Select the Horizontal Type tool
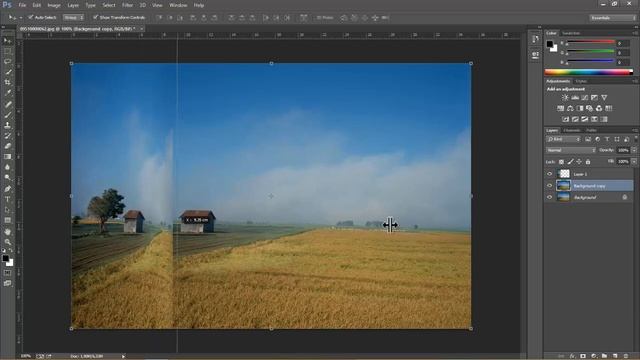This screenshot has width=640, height=360. pos(7,199)
